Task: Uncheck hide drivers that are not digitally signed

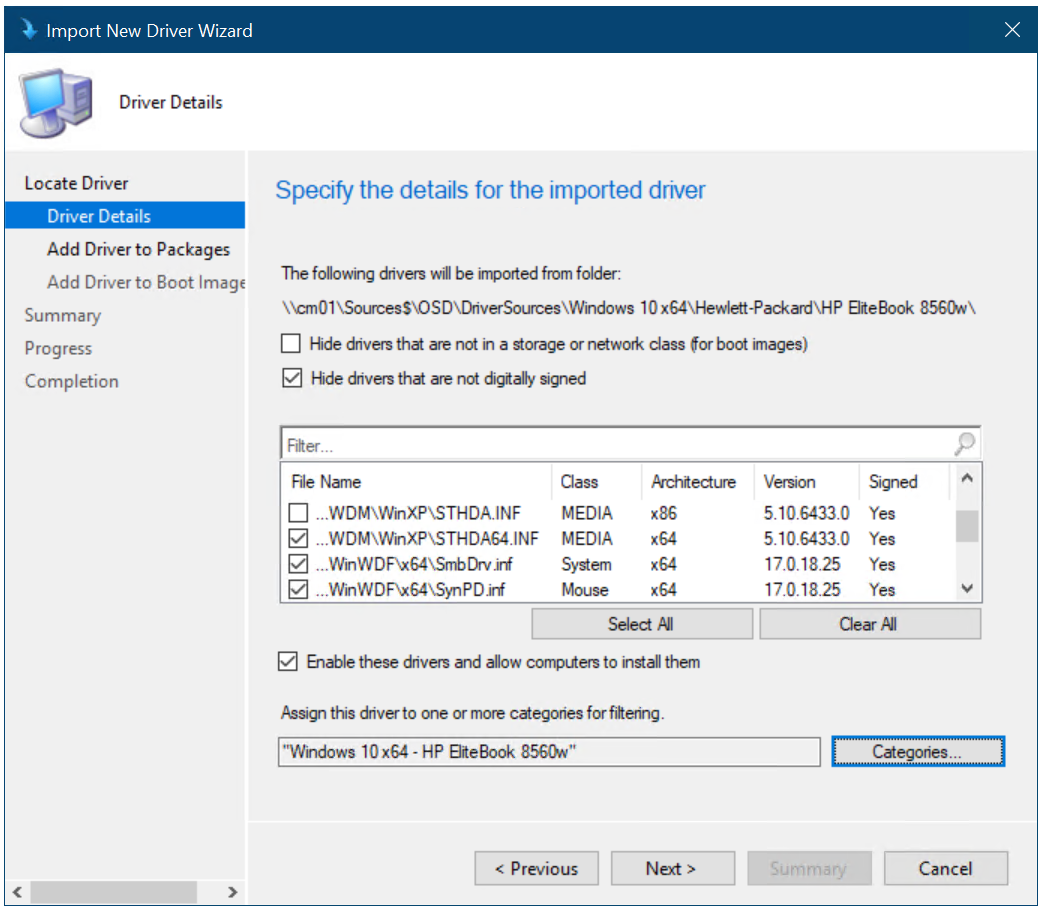Action: point(290,378)
